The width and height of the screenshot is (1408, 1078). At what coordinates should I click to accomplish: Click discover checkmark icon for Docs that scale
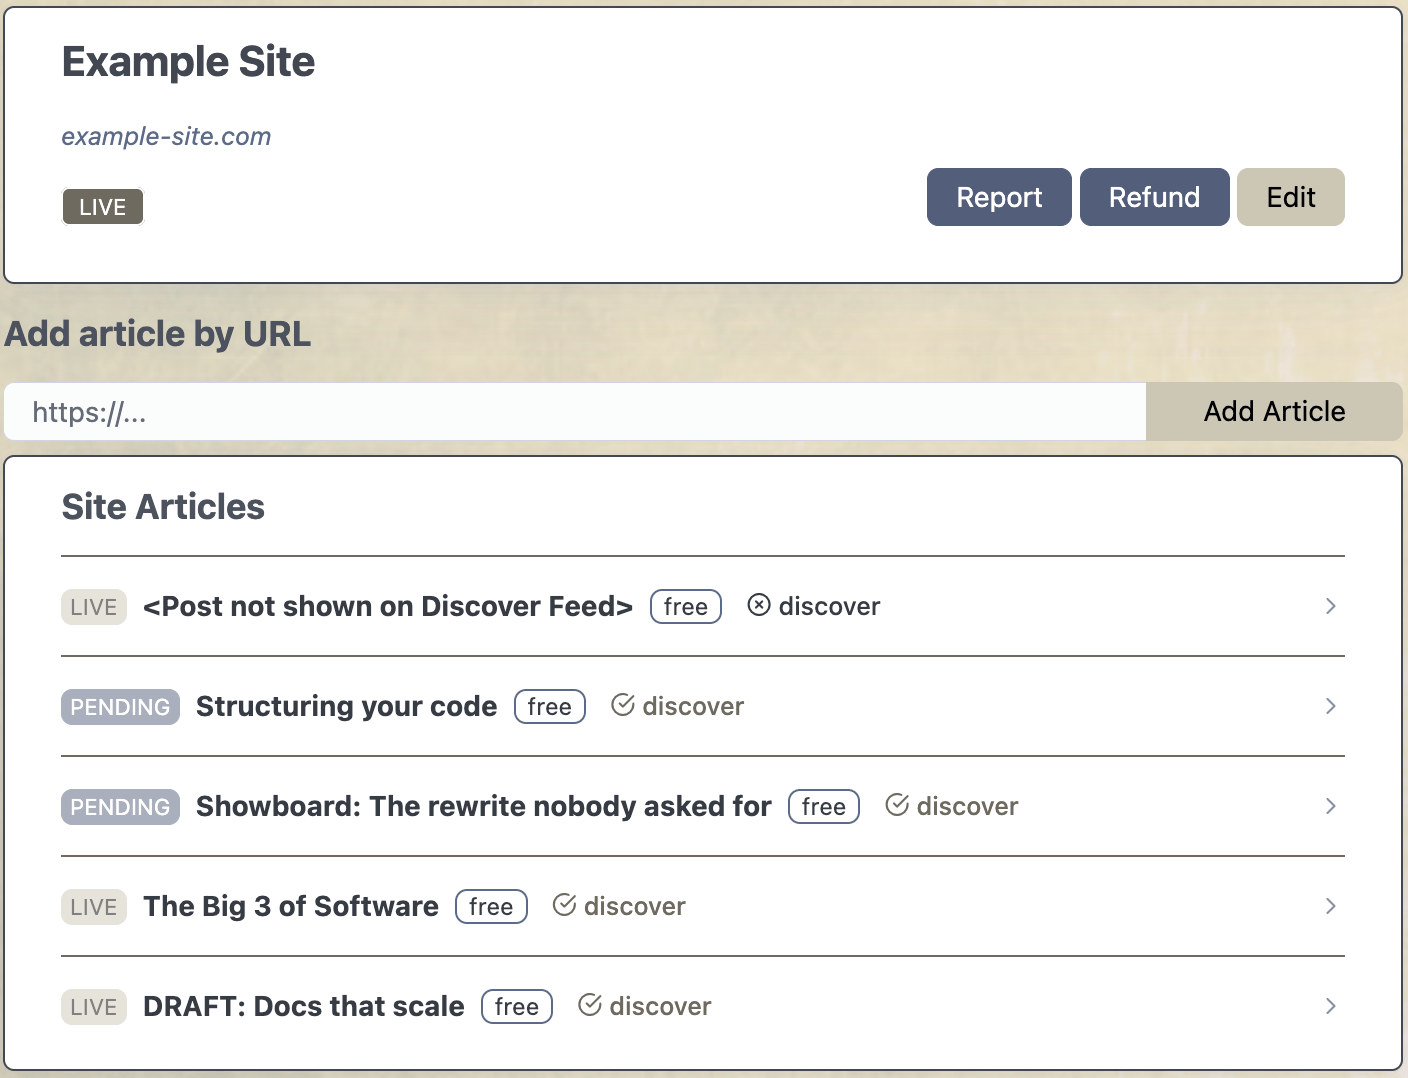coord(590,1005)
